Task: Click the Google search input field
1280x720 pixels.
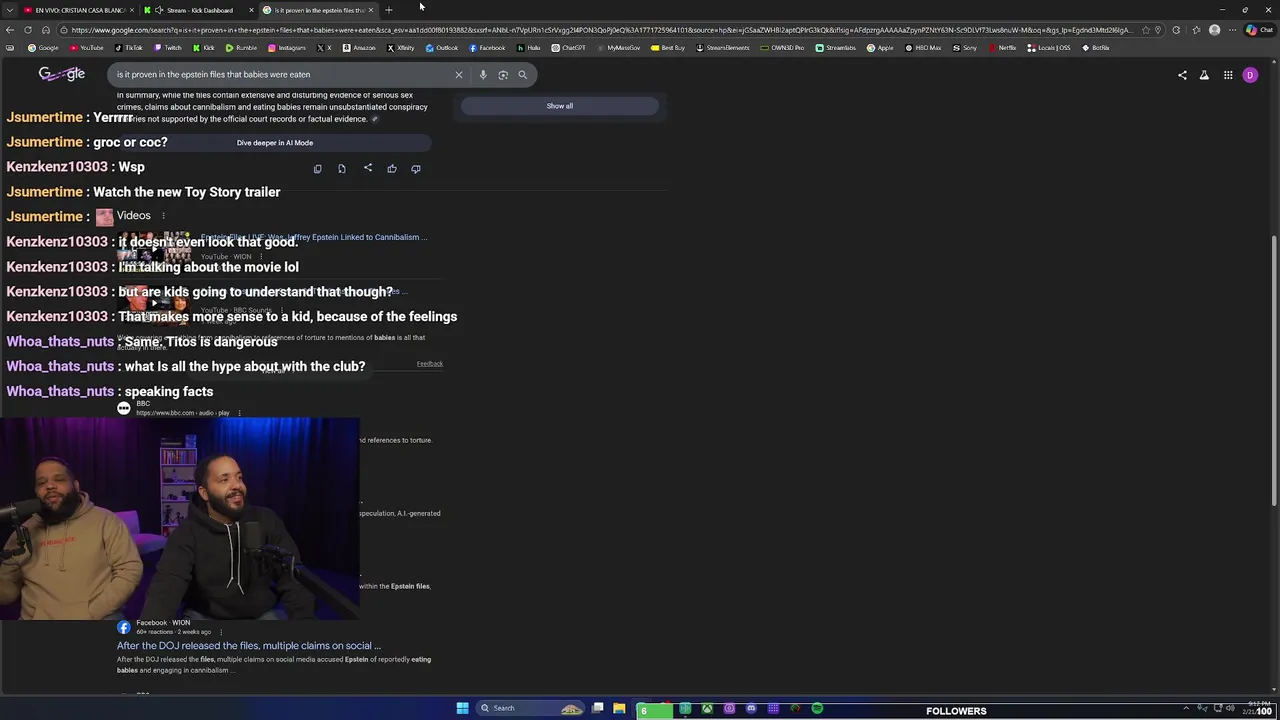Action: pyautogui.click(x=280, y=75)
